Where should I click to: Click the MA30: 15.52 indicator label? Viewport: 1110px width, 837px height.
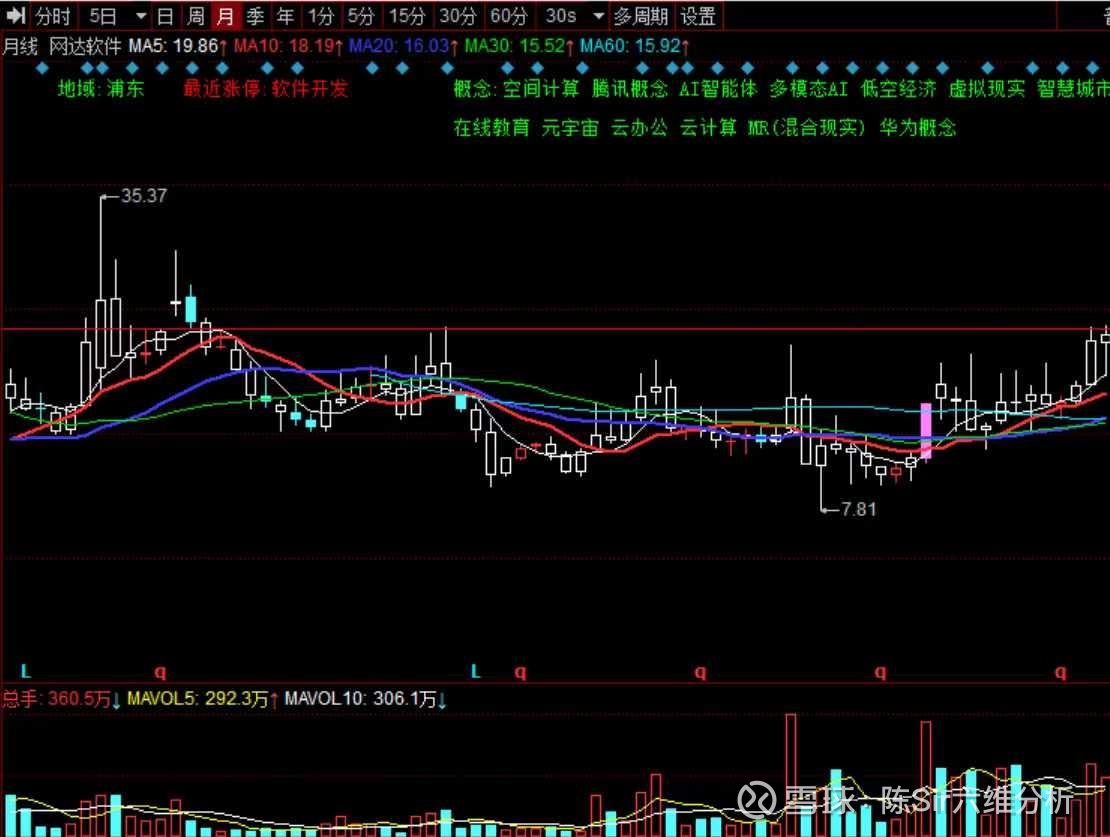click(519, 47)
